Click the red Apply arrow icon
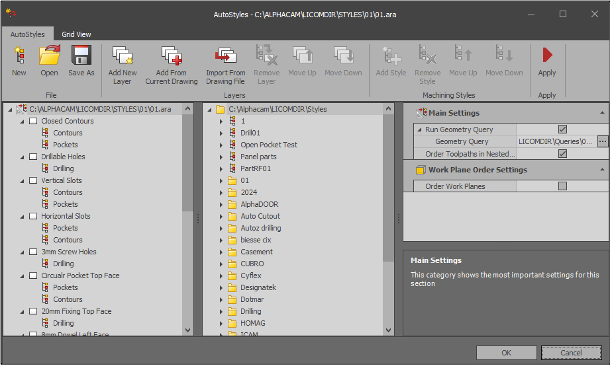Image resolution: width=610 pixels, height=365 pixels. coord(547,55)
